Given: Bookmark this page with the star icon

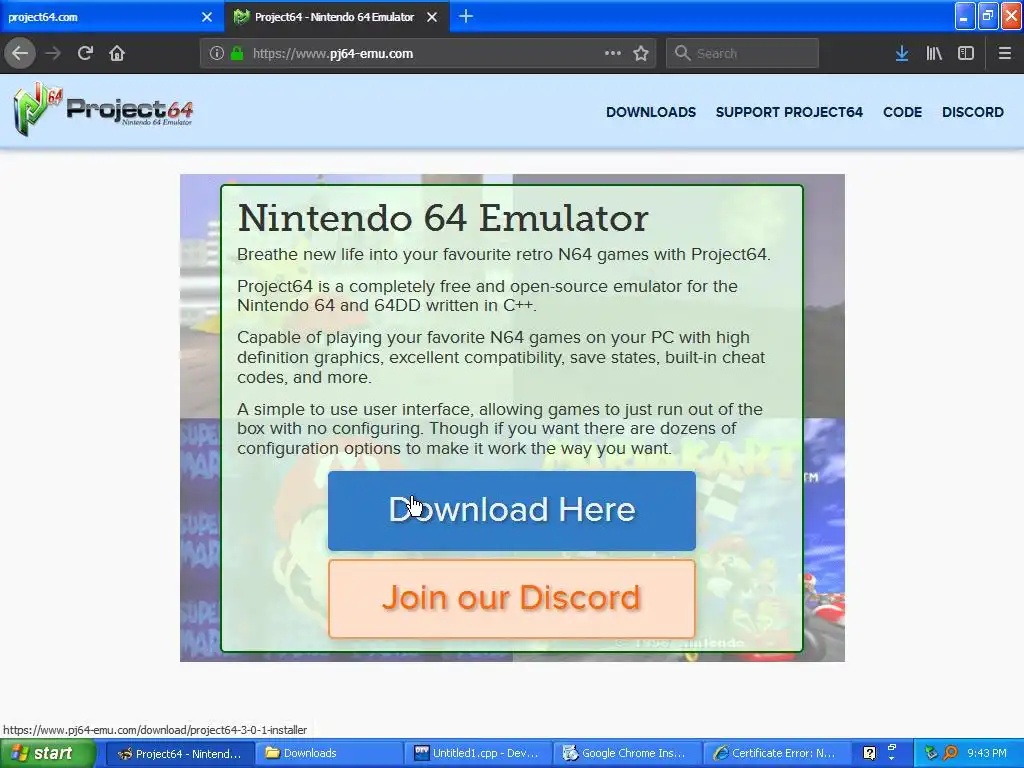Looking at the screenshot, I should 641,54.
